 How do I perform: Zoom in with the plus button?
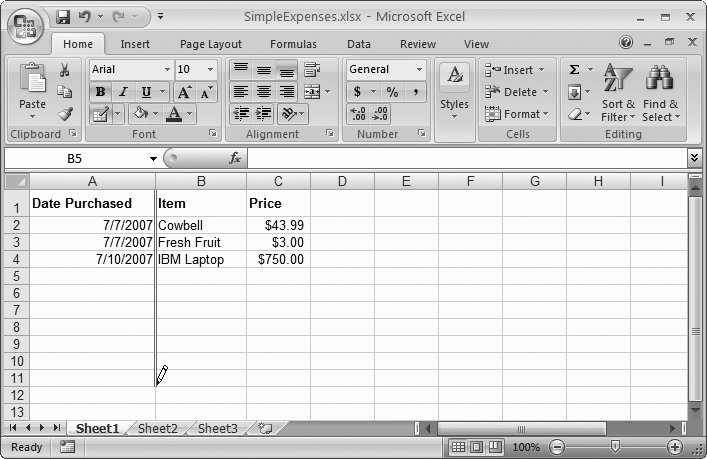675,447
